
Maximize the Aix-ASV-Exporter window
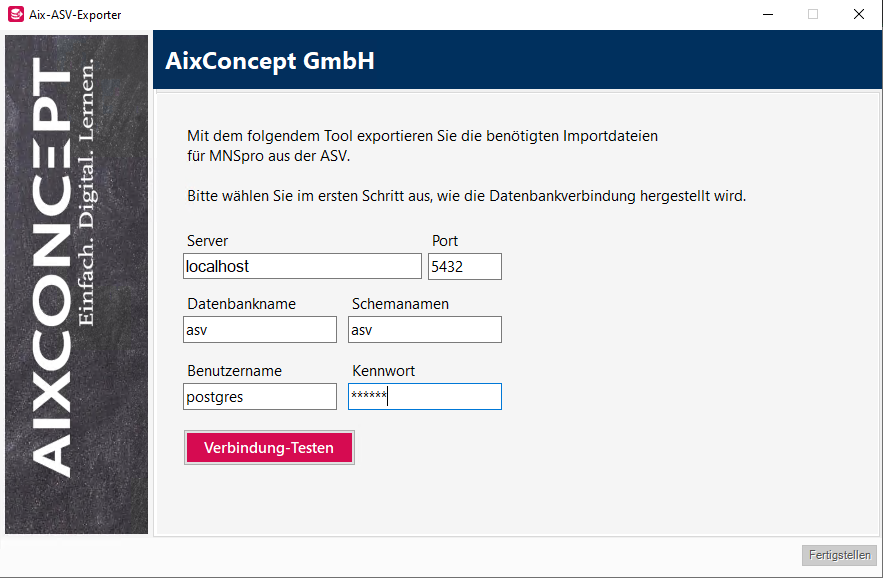(813, 14)
